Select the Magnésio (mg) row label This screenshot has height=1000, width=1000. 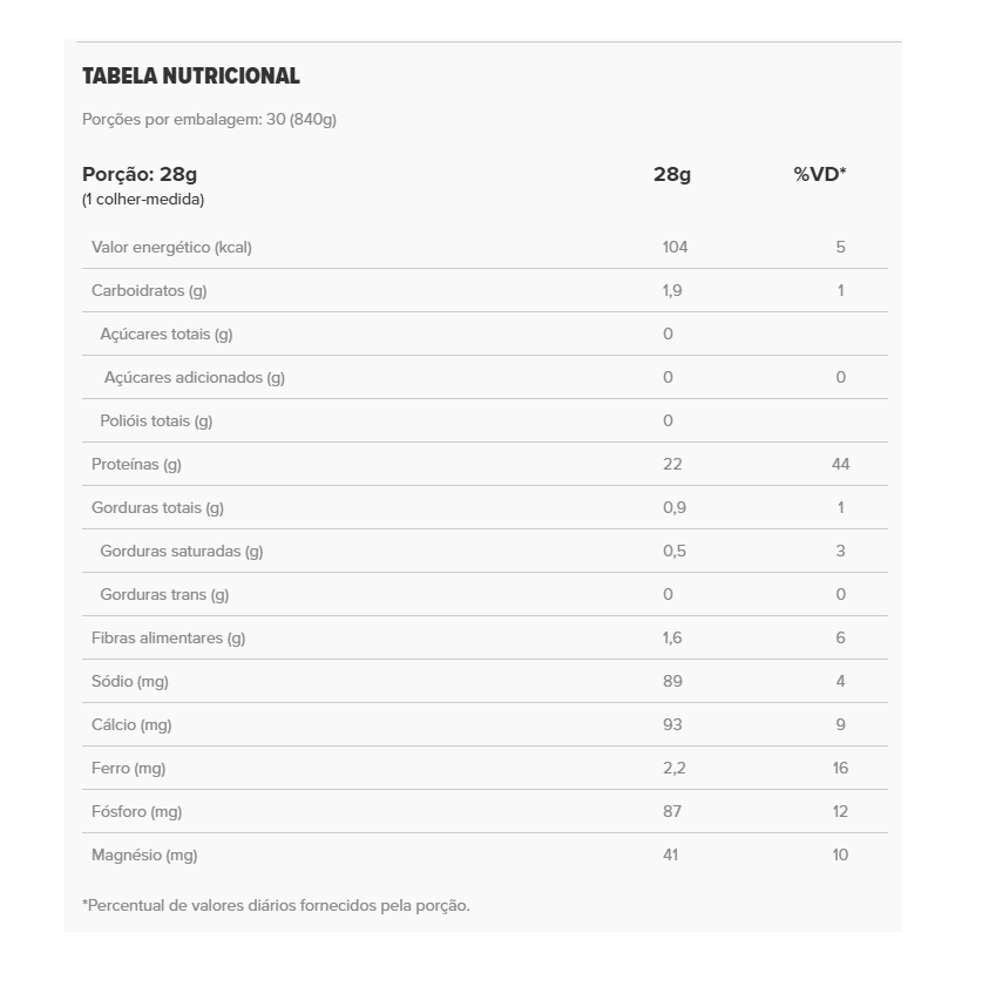click(x=144, y=855)
